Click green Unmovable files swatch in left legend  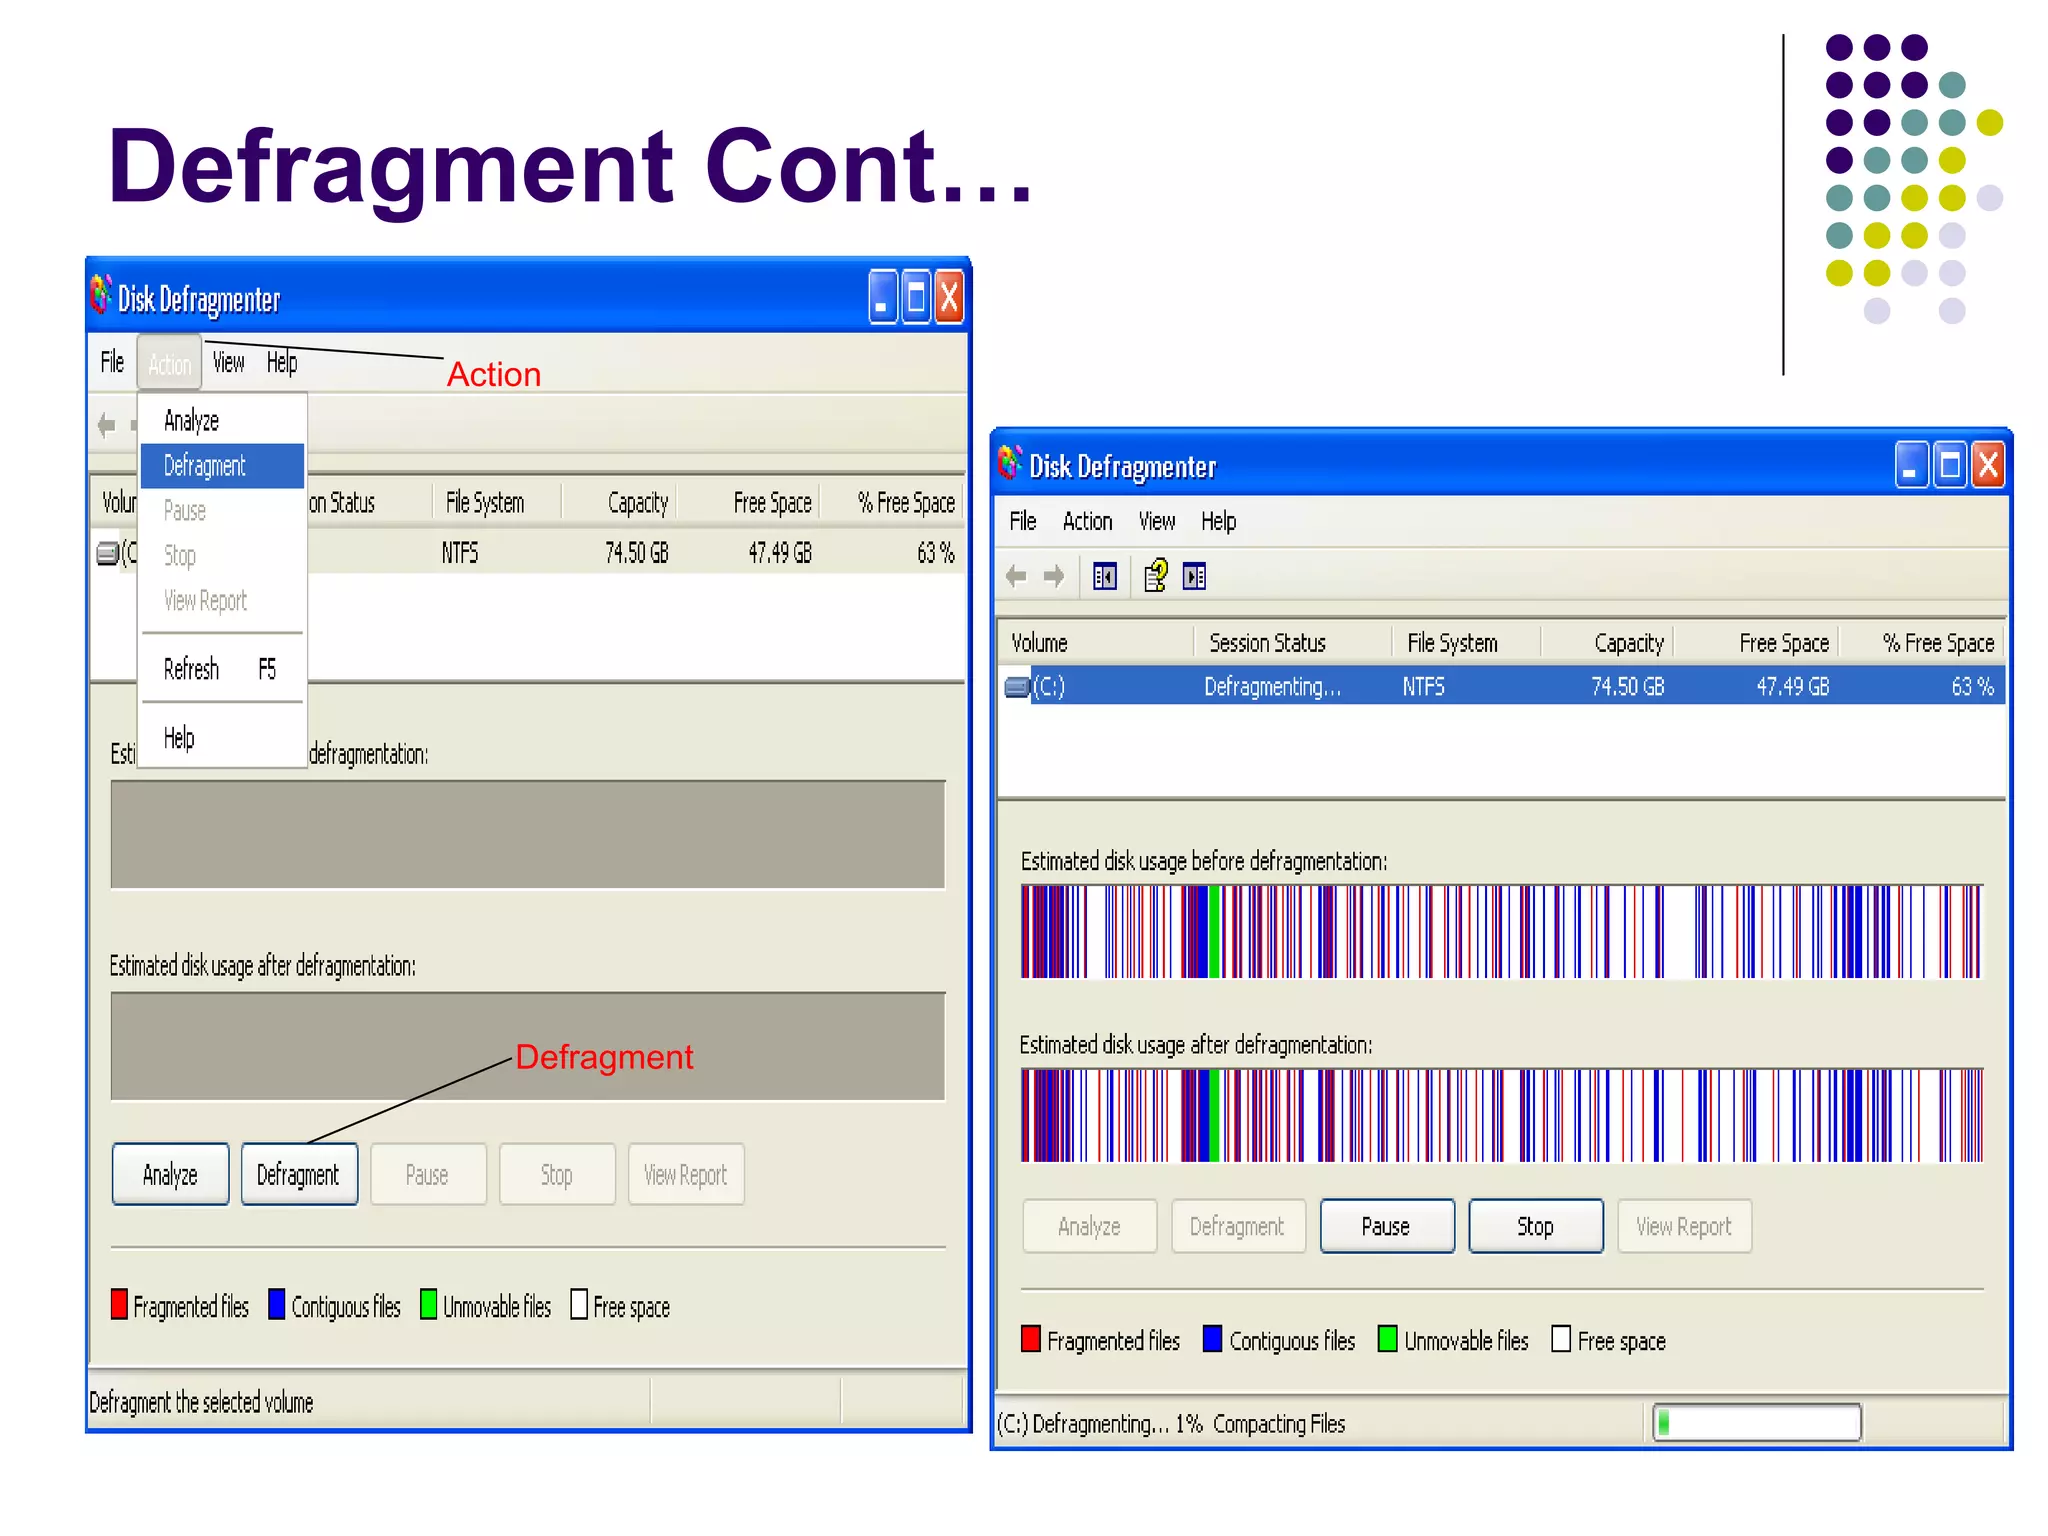pyautogui.click(x=428, y=1304)
